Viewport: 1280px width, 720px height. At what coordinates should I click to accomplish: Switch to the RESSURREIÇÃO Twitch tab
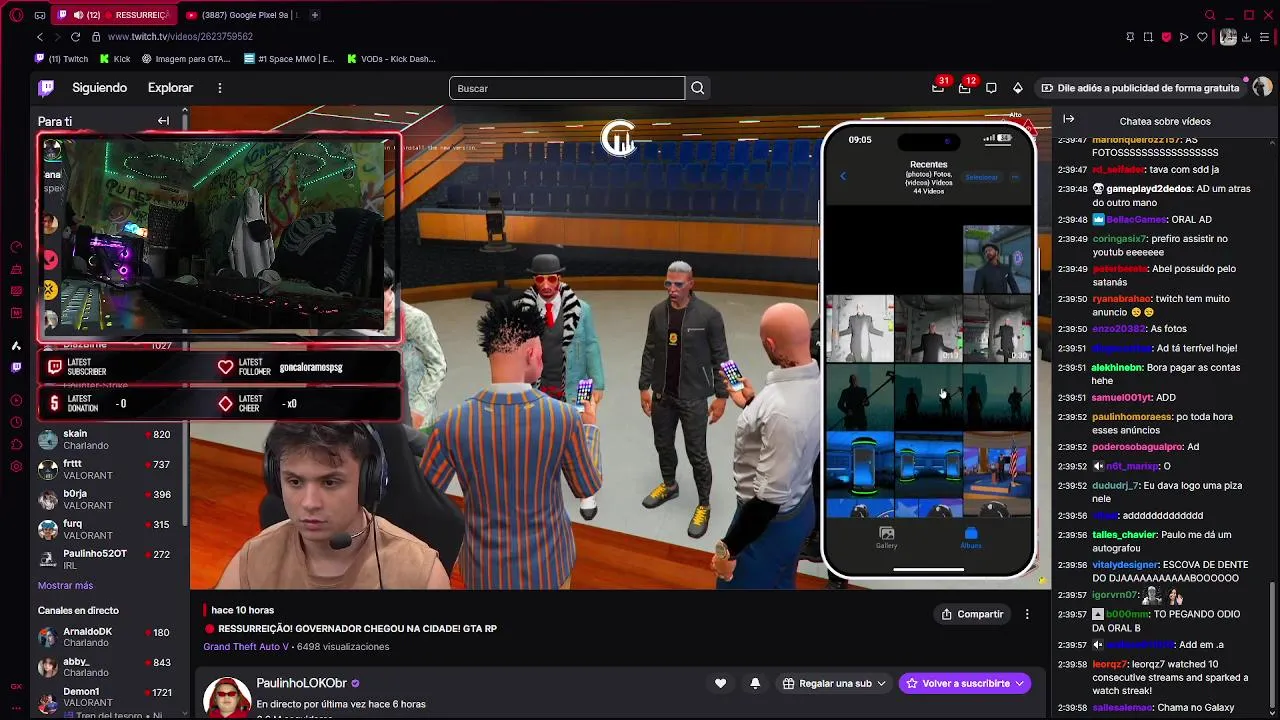tap(113, 15)
